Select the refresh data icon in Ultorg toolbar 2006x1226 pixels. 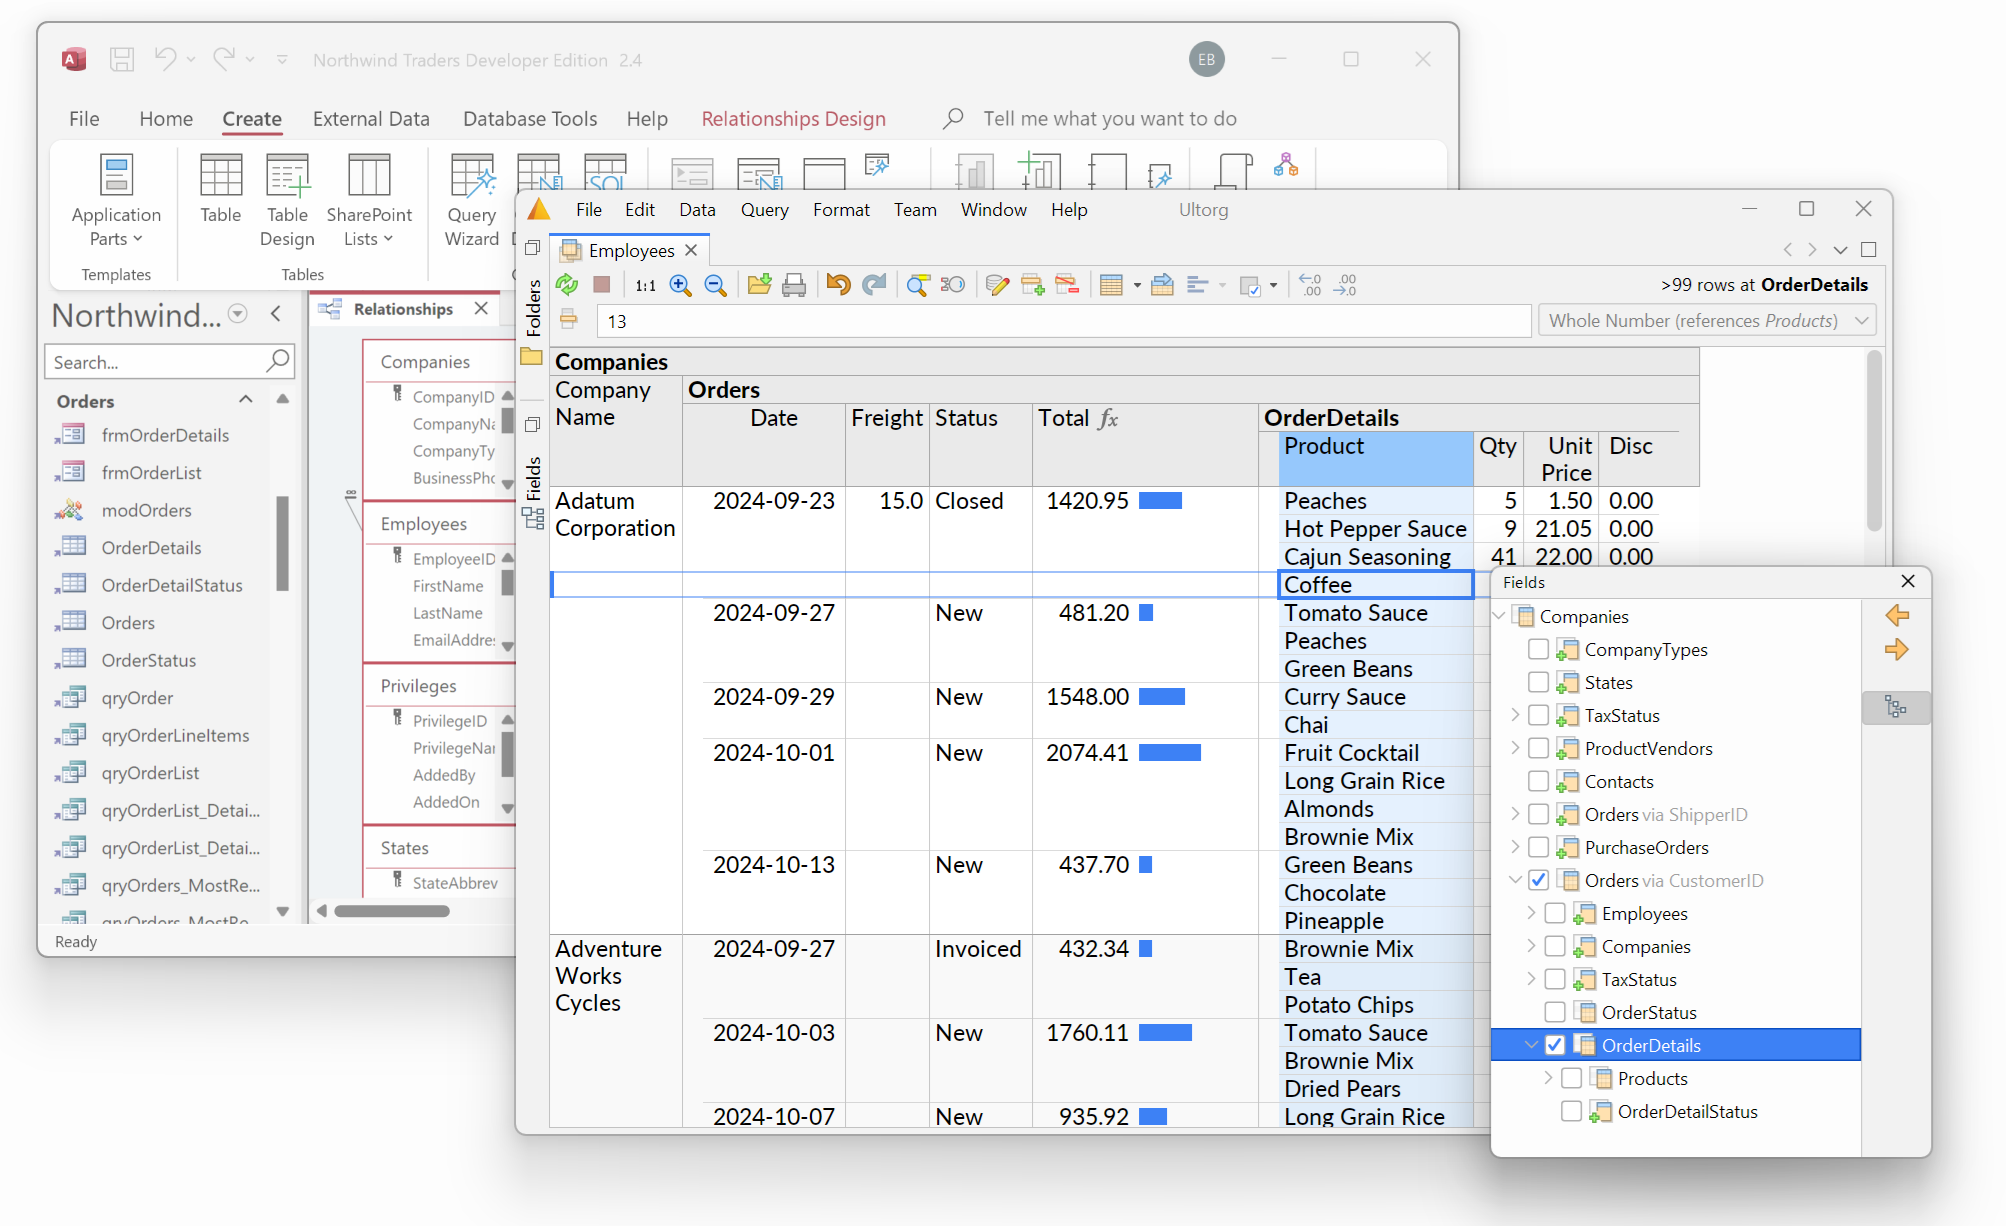[x=567, y=285]
